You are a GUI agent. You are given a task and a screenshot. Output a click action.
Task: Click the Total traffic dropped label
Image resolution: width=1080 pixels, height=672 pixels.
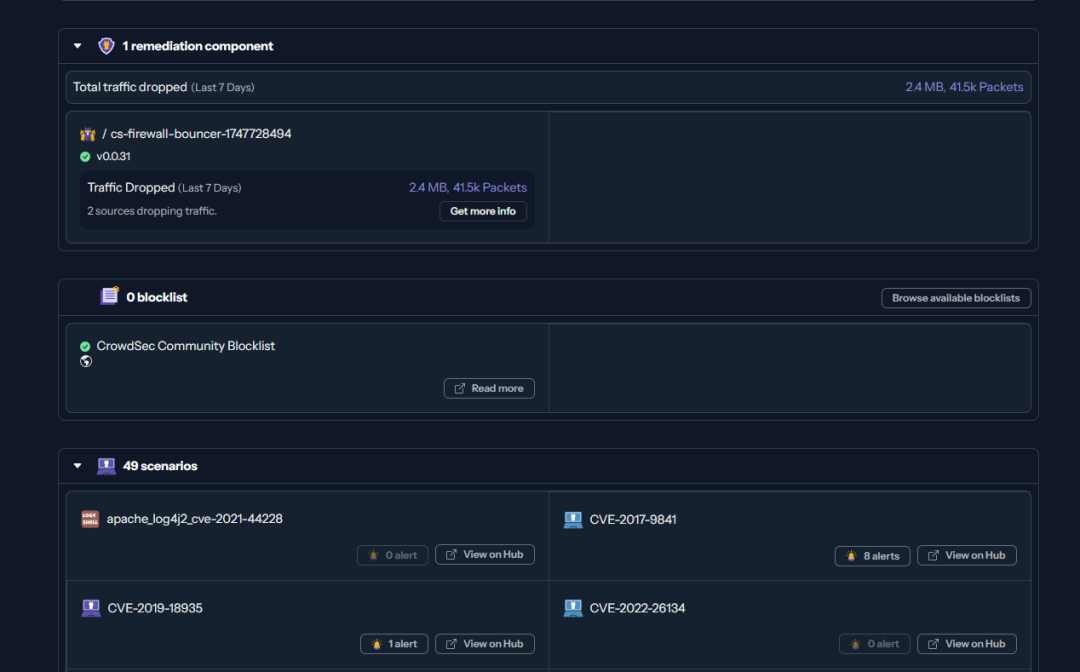[130, 87]
